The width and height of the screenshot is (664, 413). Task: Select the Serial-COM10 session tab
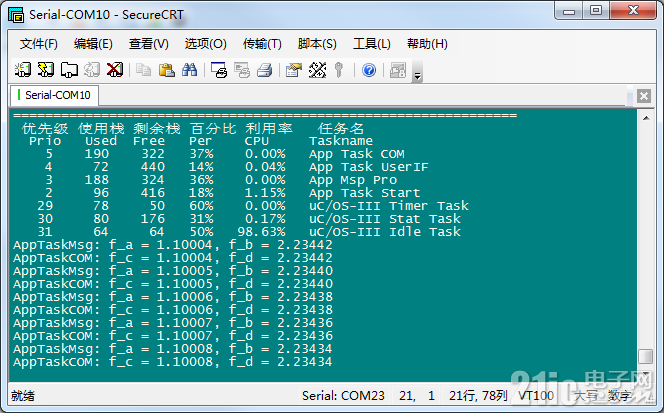pos(55,95)
